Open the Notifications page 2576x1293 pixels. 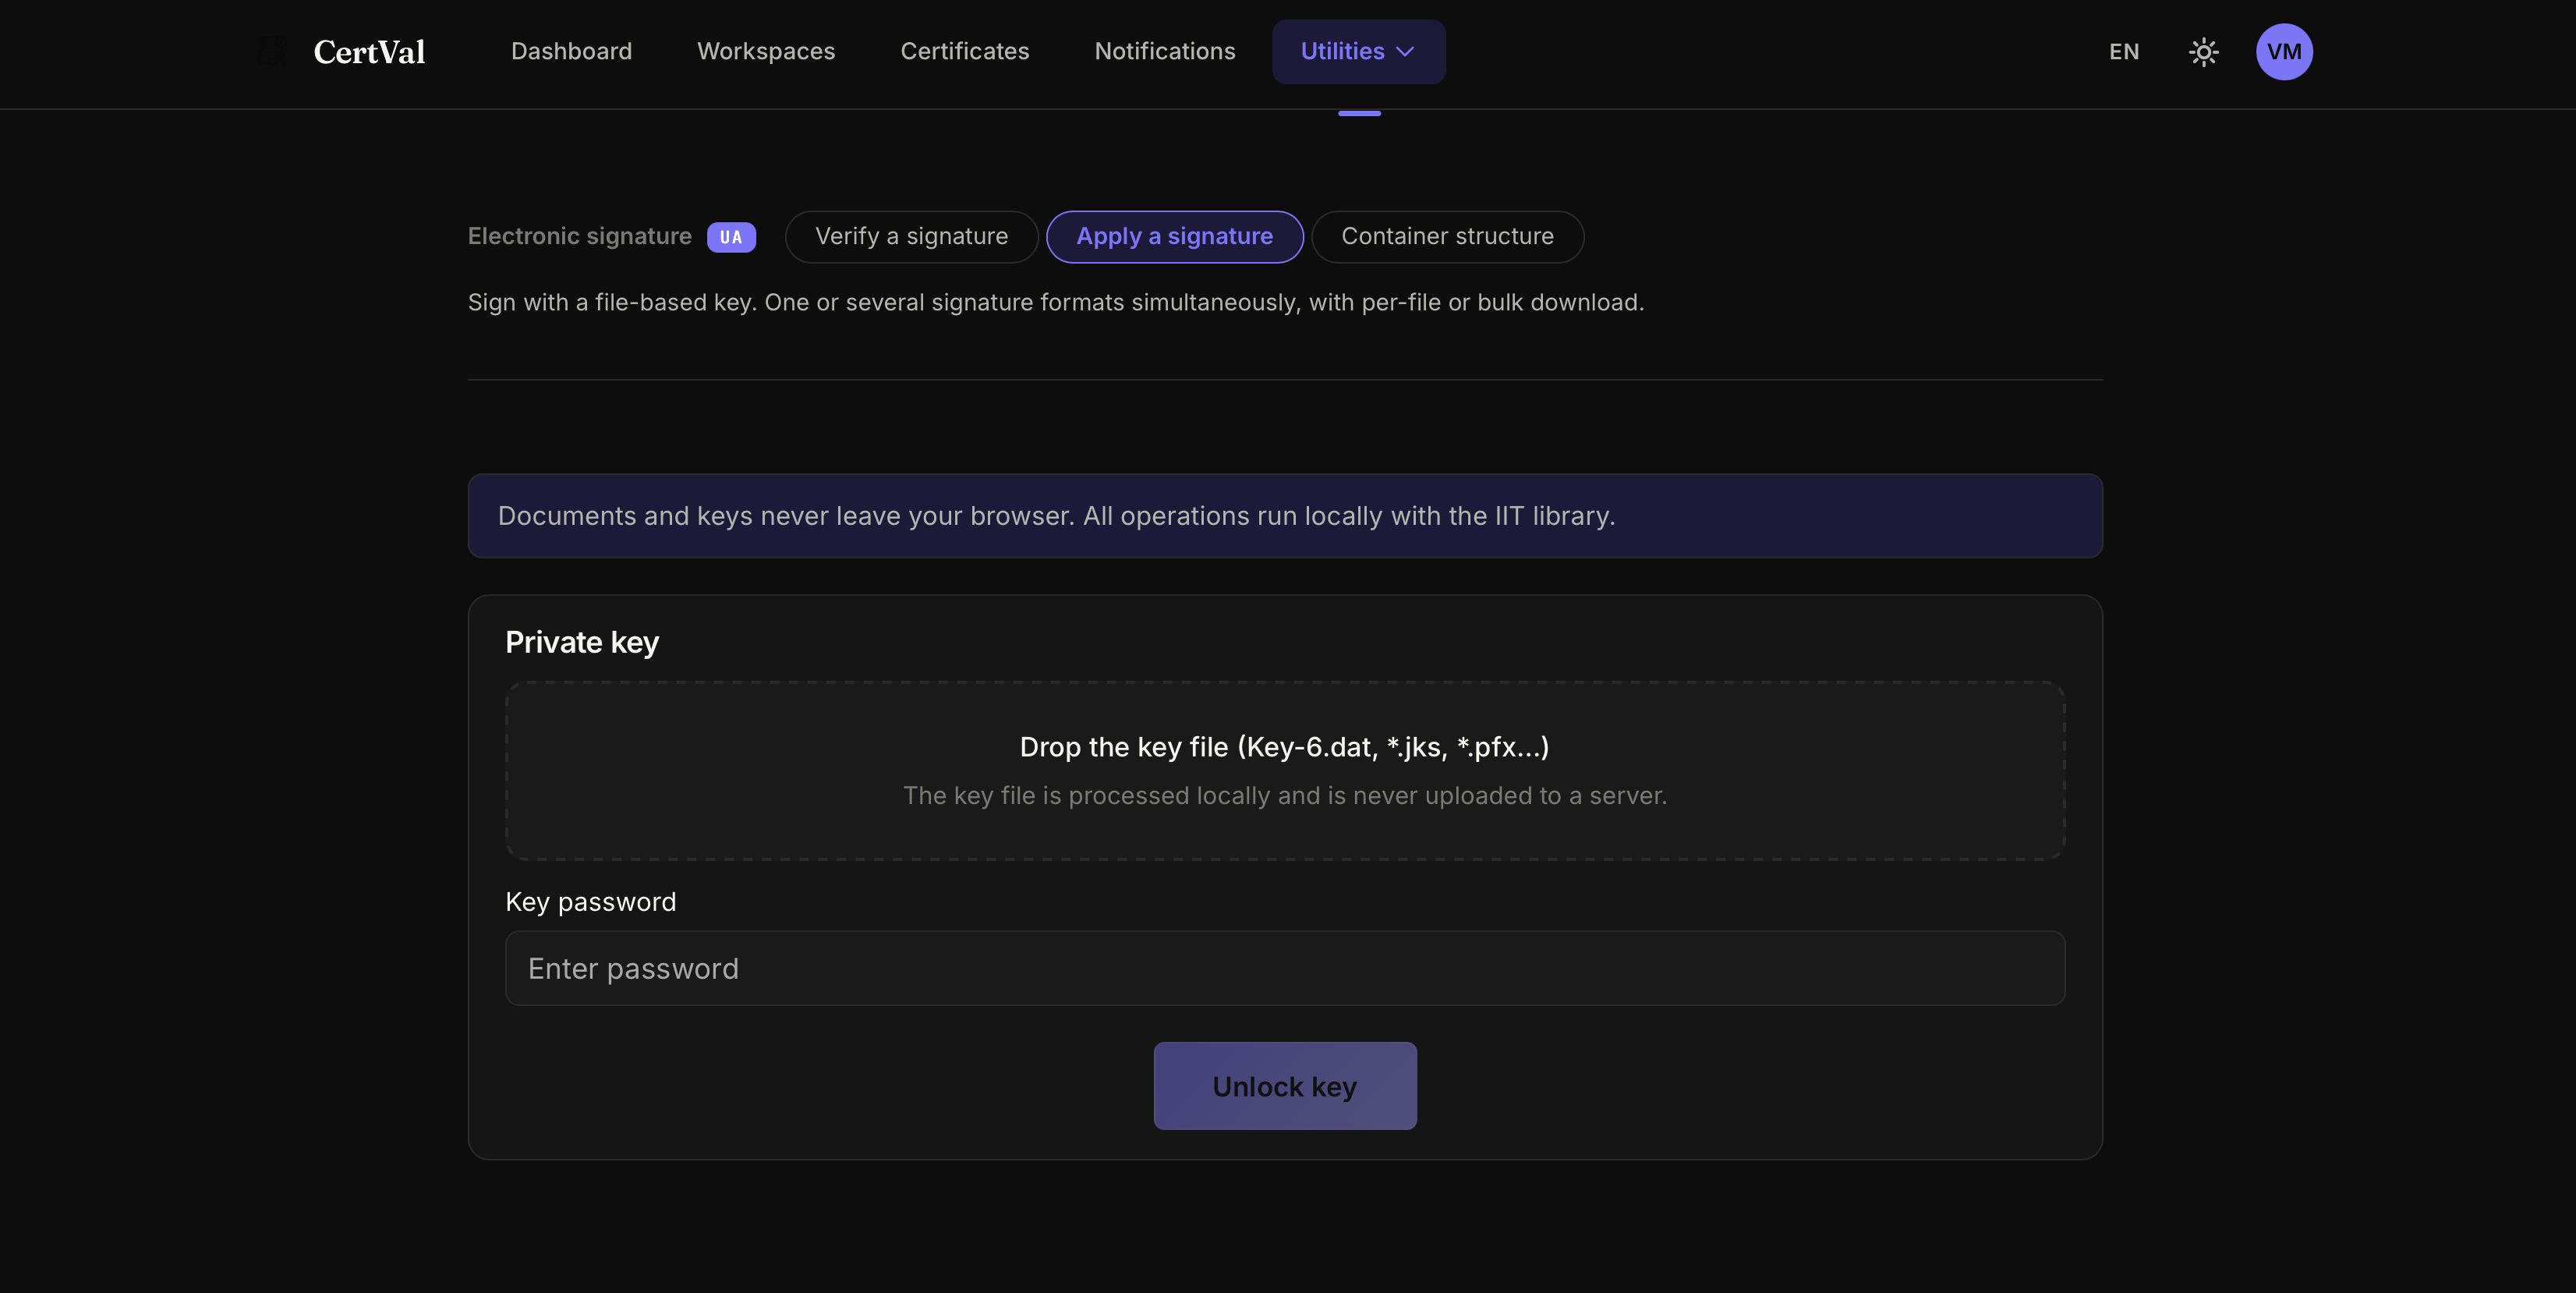pyautogui.click(x=1164, y=51)
